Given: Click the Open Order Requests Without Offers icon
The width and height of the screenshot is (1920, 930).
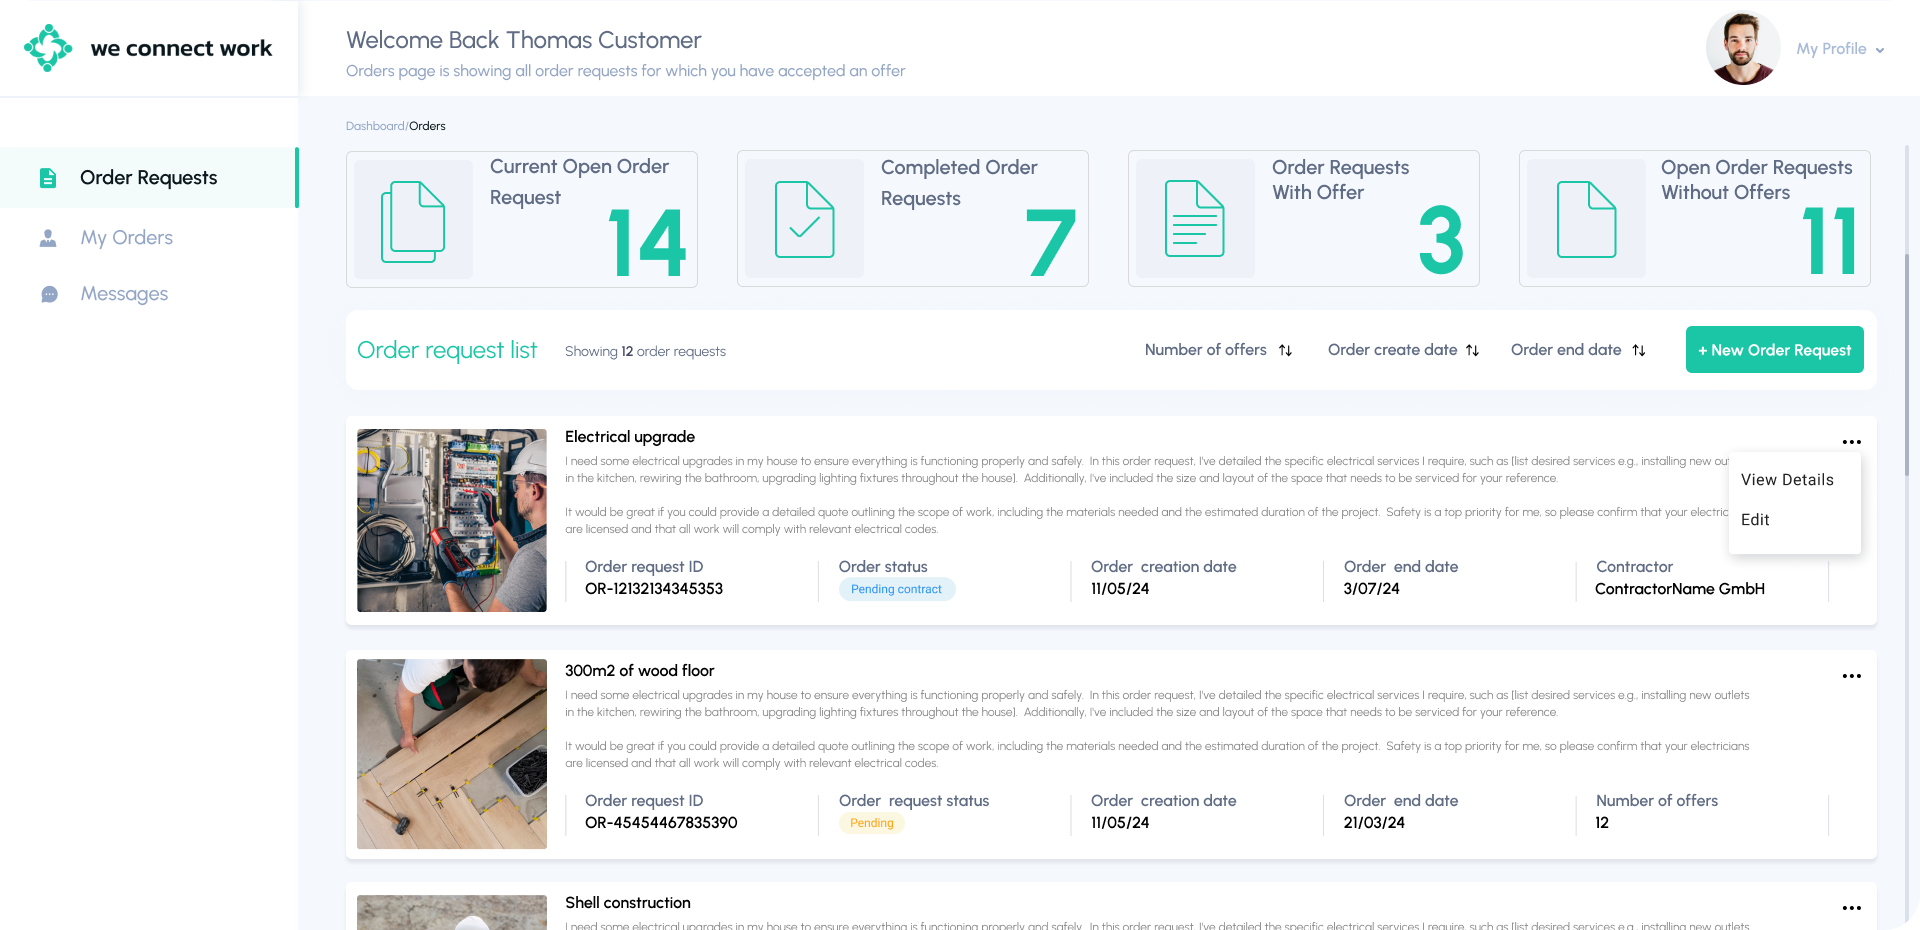Looking at the screenshot, I should click(x=1586, y=220).
